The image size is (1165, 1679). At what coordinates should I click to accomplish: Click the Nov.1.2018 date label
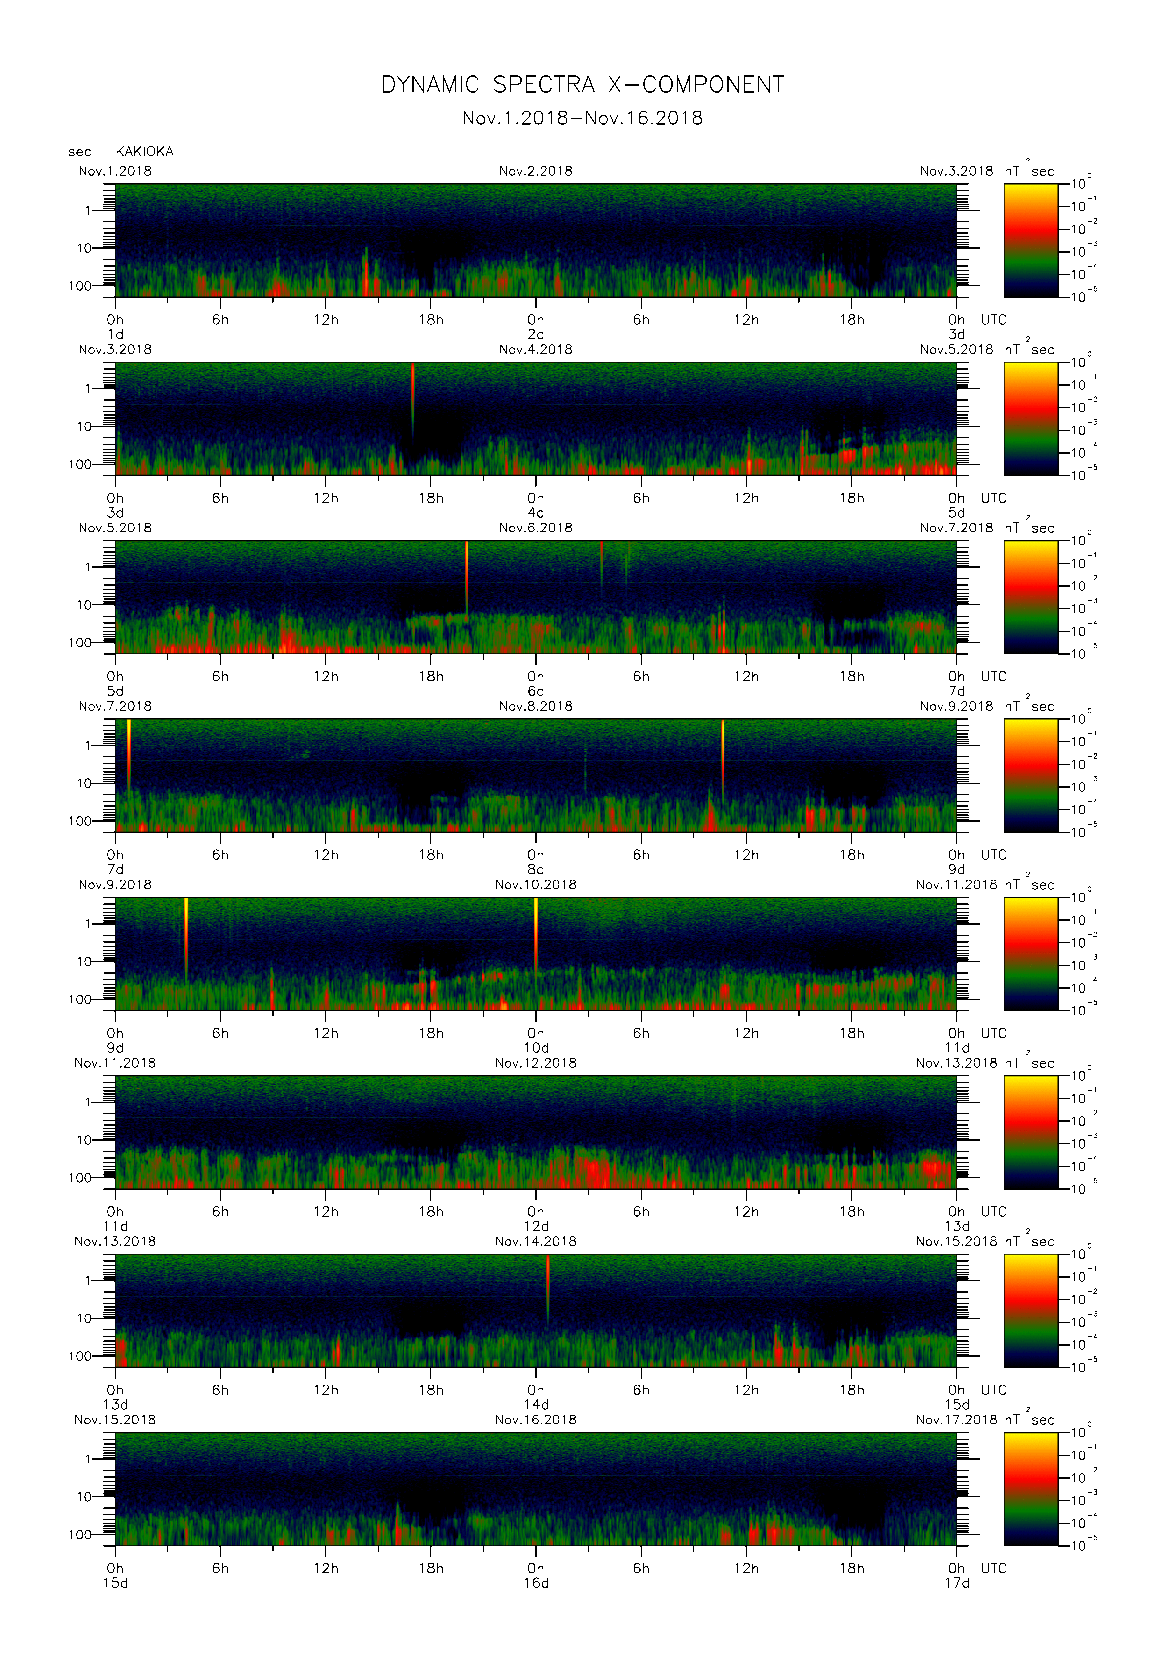[x=115, y=171]
